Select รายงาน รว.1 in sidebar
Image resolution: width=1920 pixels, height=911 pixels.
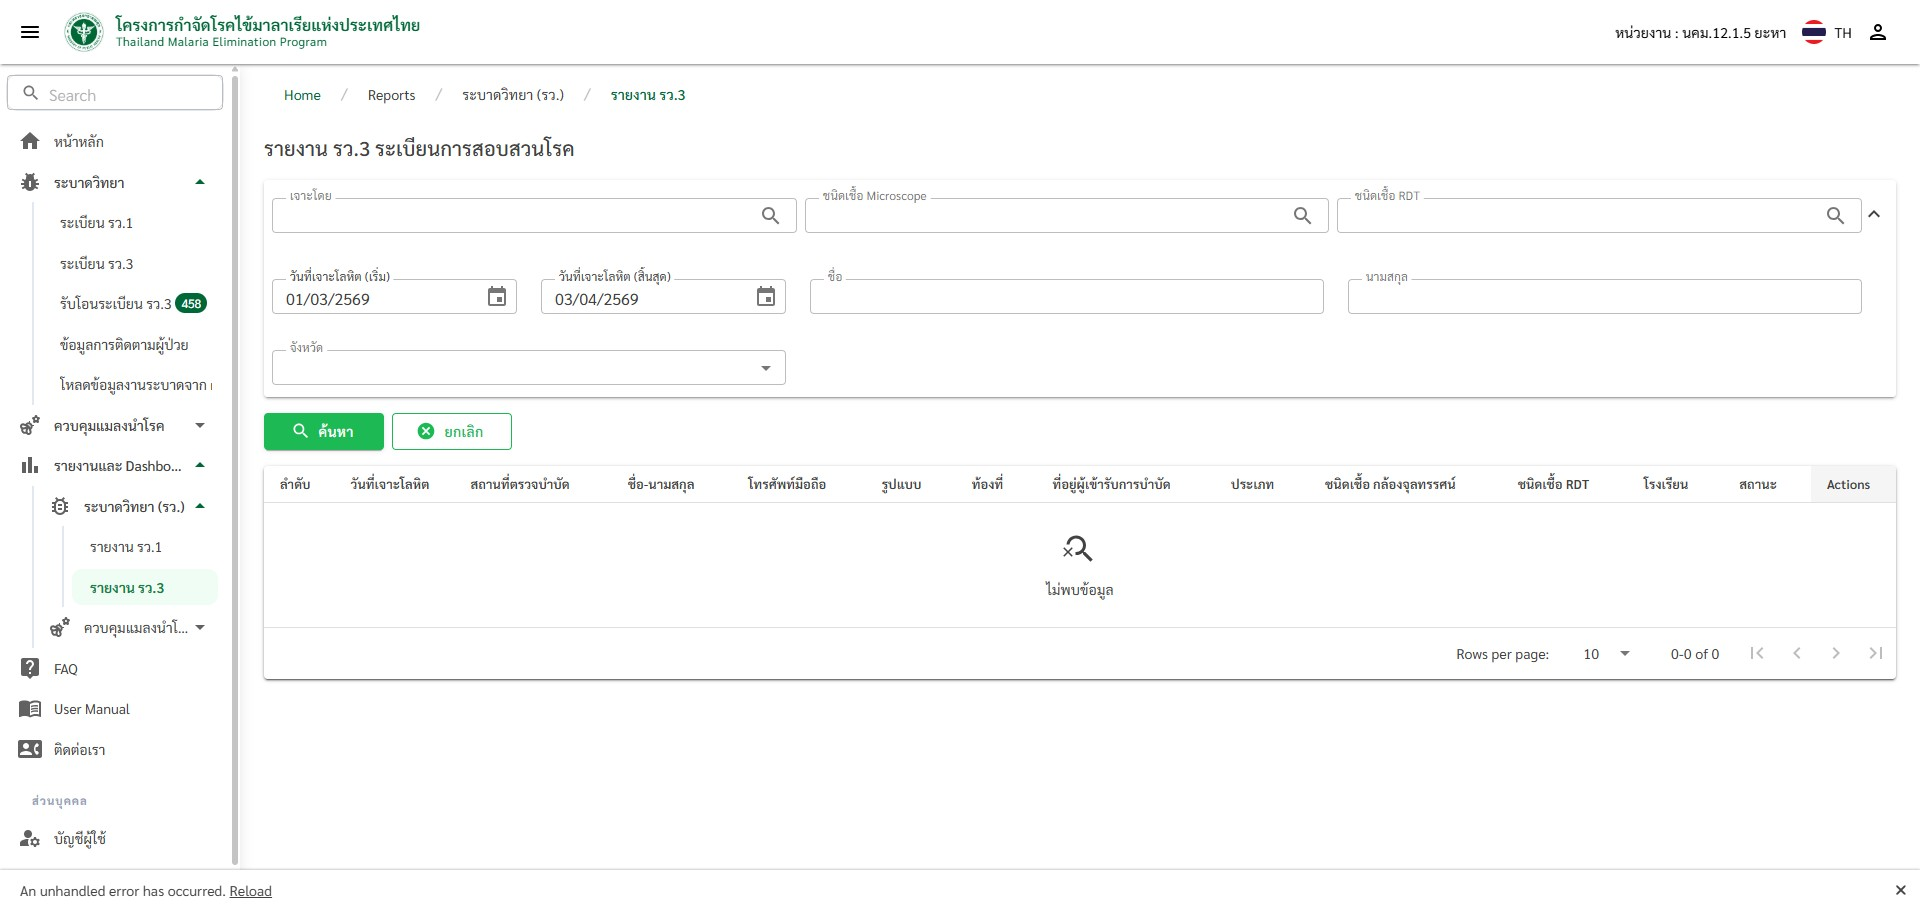click(x=126, y=547)
